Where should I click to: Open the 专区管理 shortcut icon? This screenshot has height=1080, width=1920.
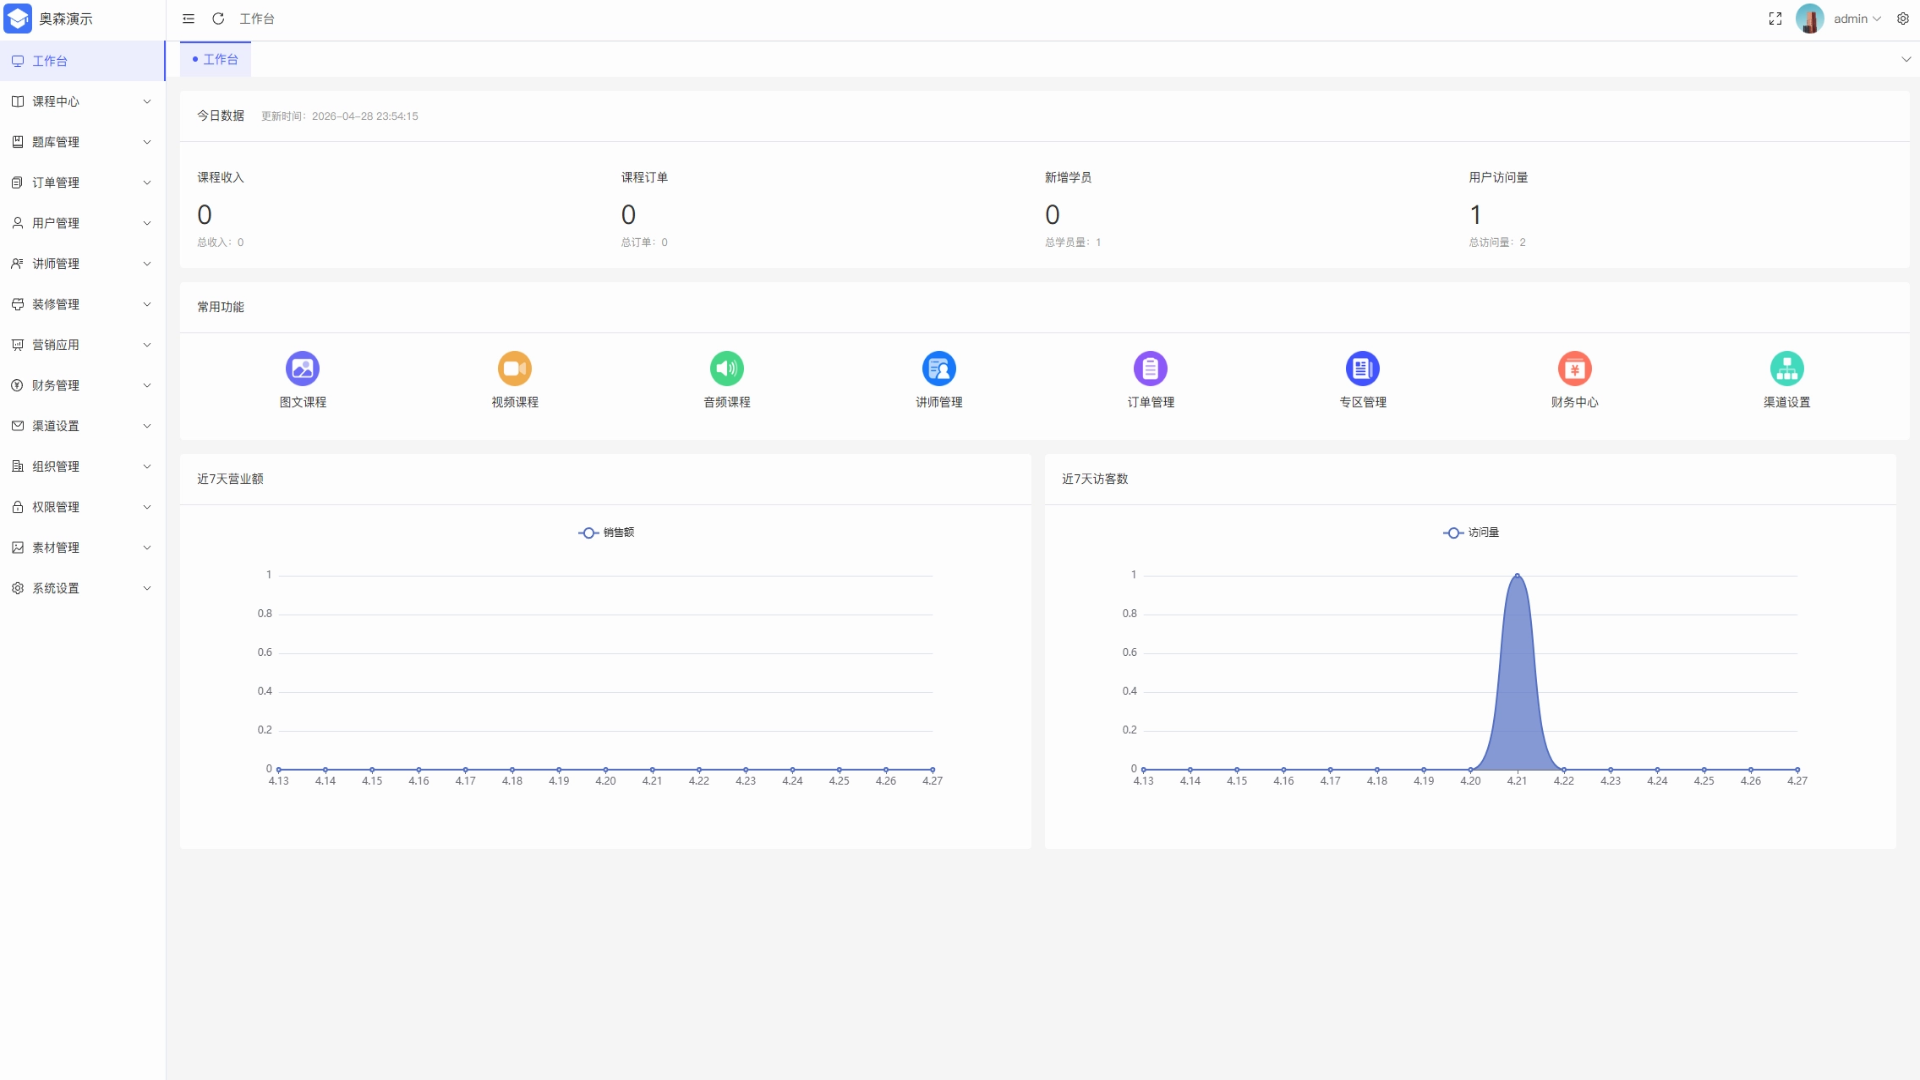(1362, 369)
